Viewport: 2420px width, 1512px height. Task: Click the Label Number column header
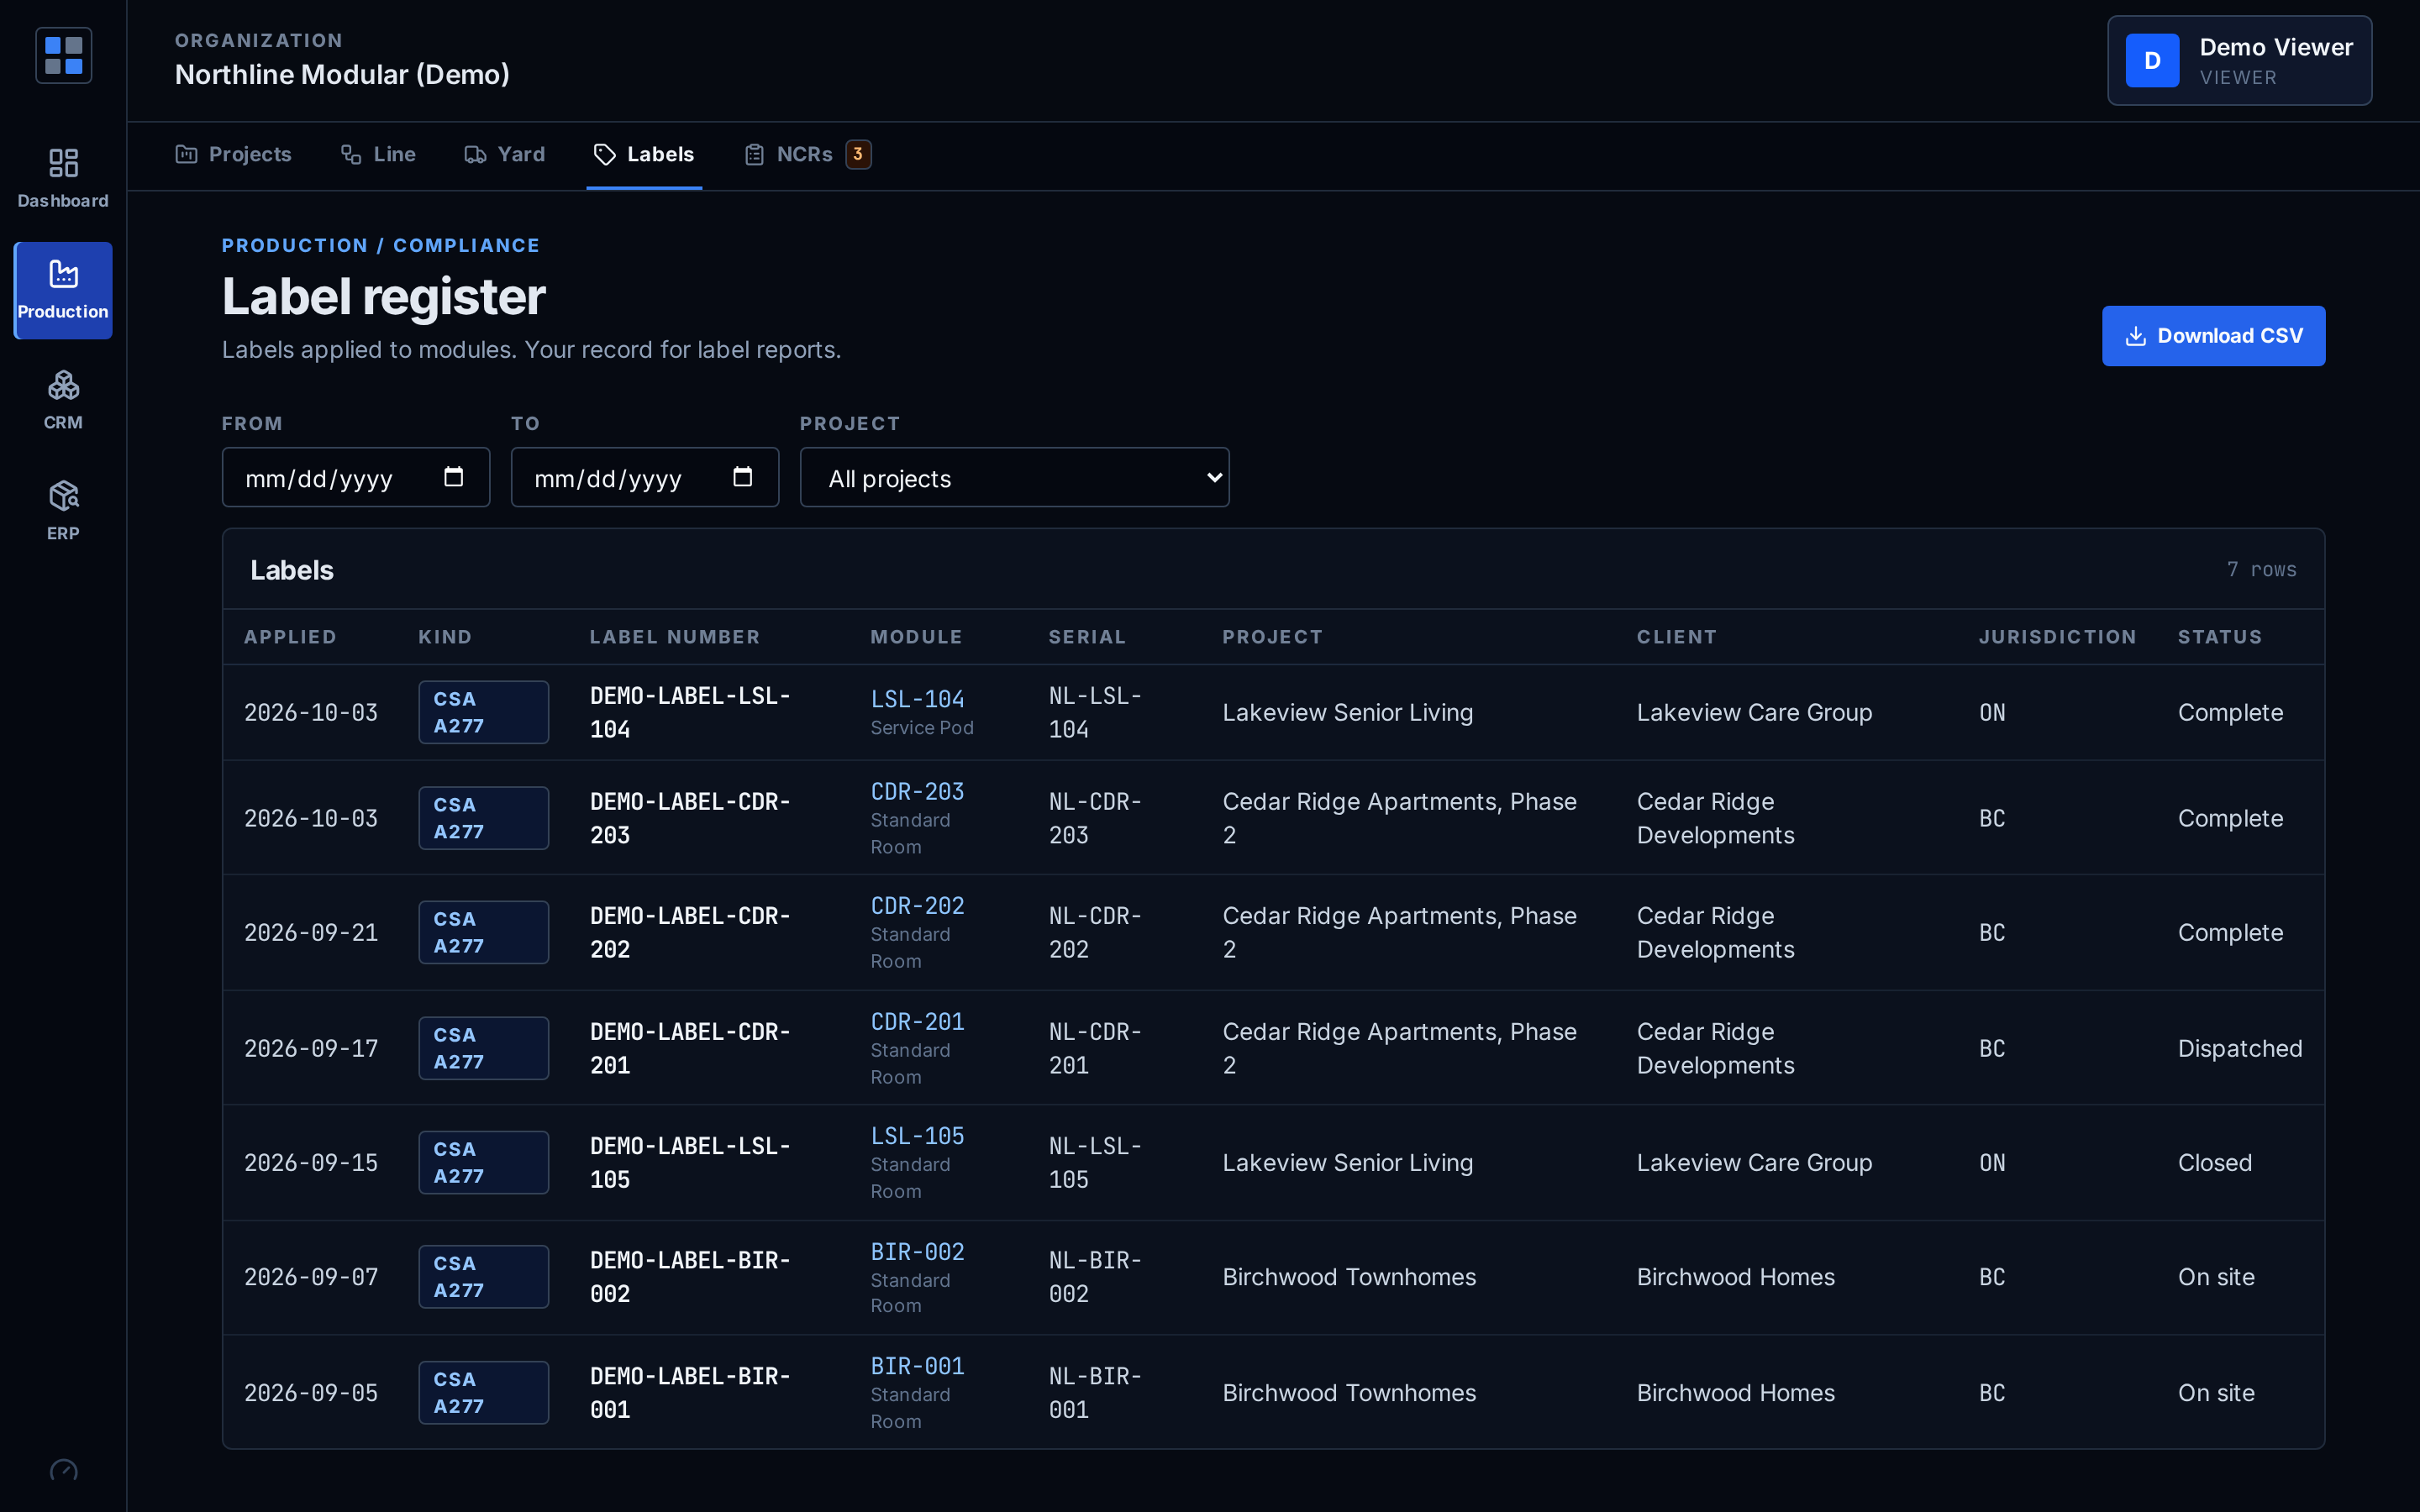coord(675,637)
